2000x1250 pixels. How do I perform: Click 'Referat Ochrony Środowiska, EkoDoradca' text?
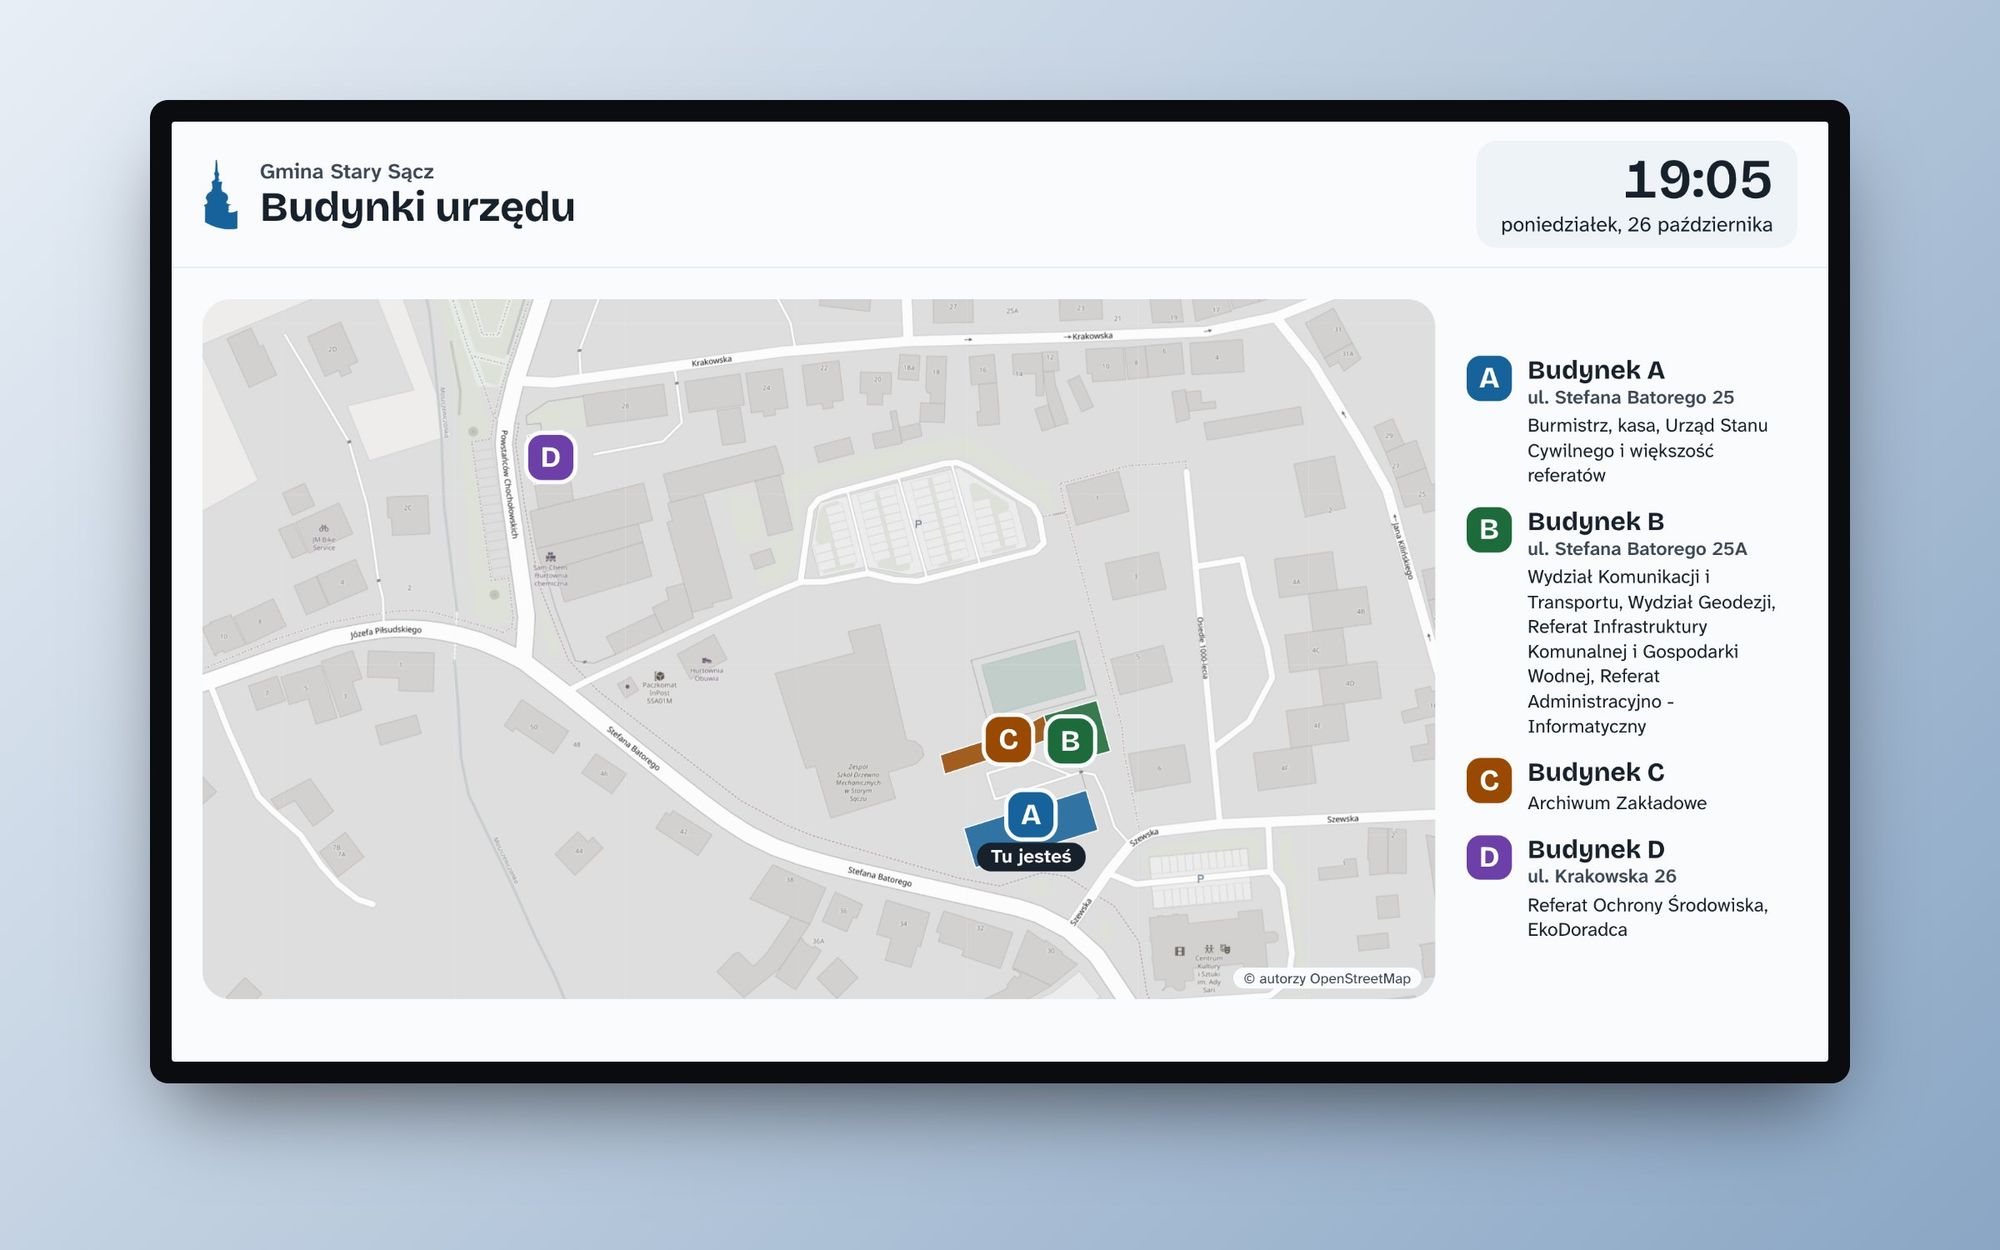[1648, 917]
